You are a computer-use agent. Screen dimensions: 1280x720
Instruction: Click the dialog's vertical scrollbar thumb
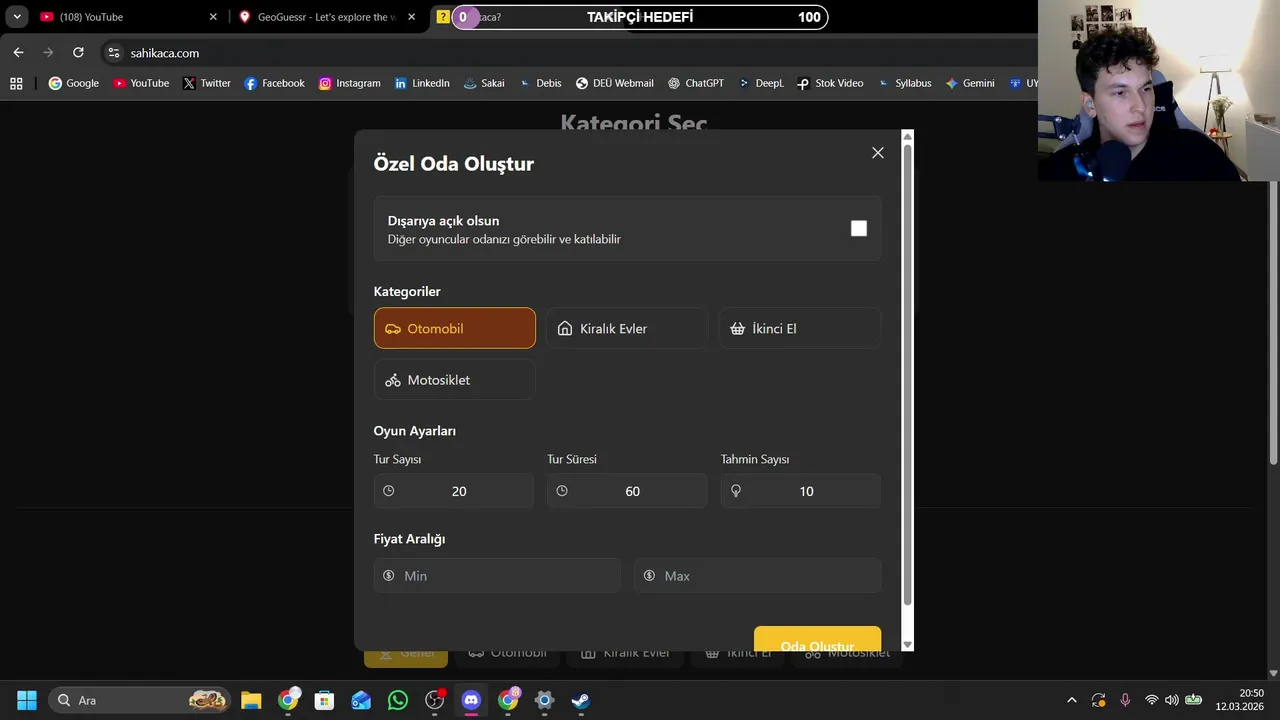[908, 375]
